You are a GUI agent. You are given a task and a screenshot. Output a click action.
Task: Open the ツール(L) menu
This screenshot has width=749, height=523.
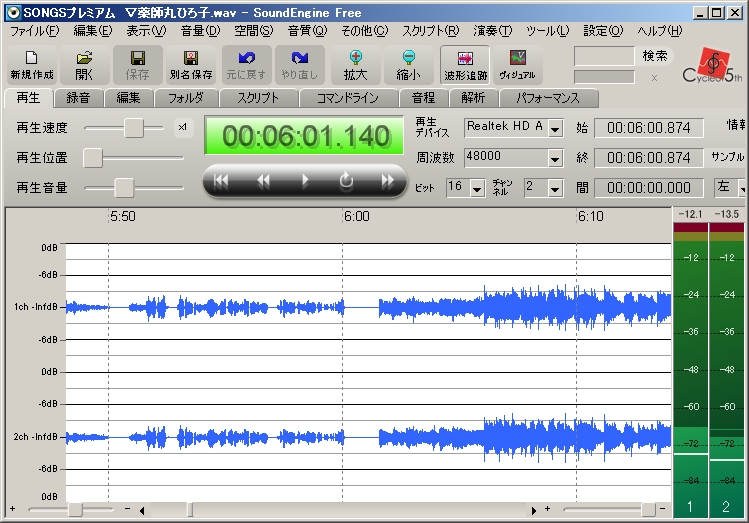tap(547, 31)
